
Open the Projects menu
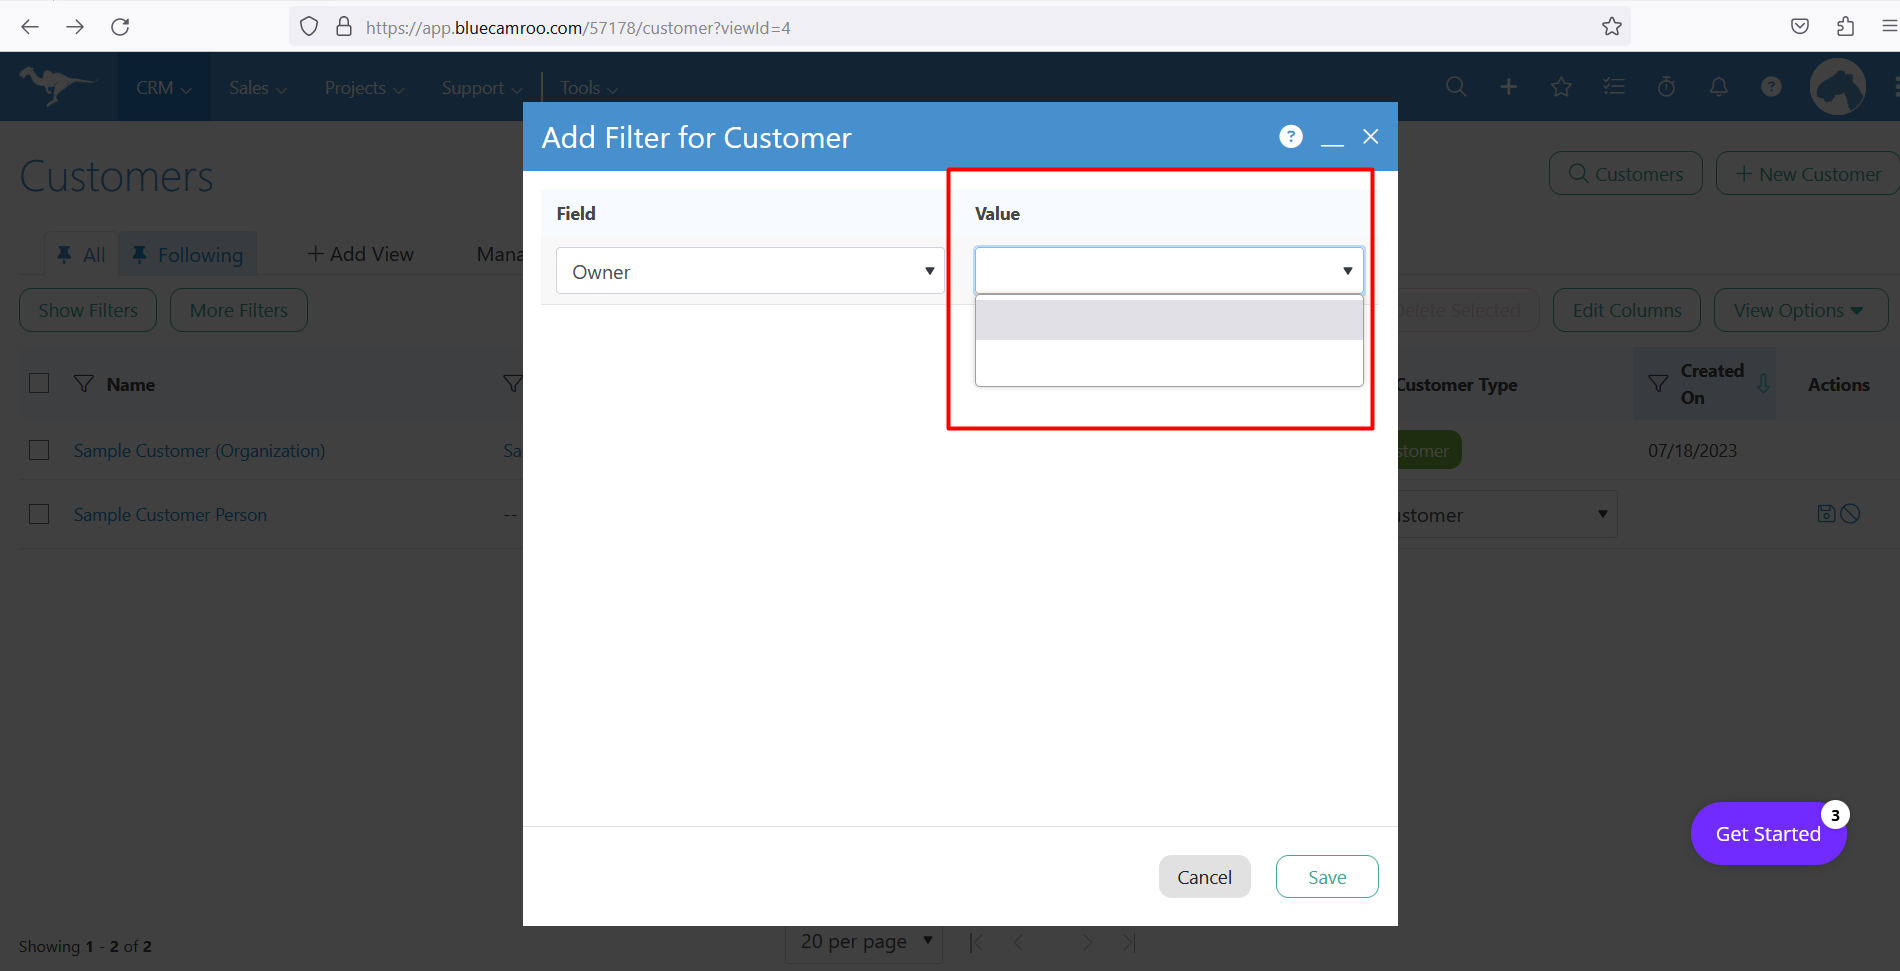click(364, 87)
